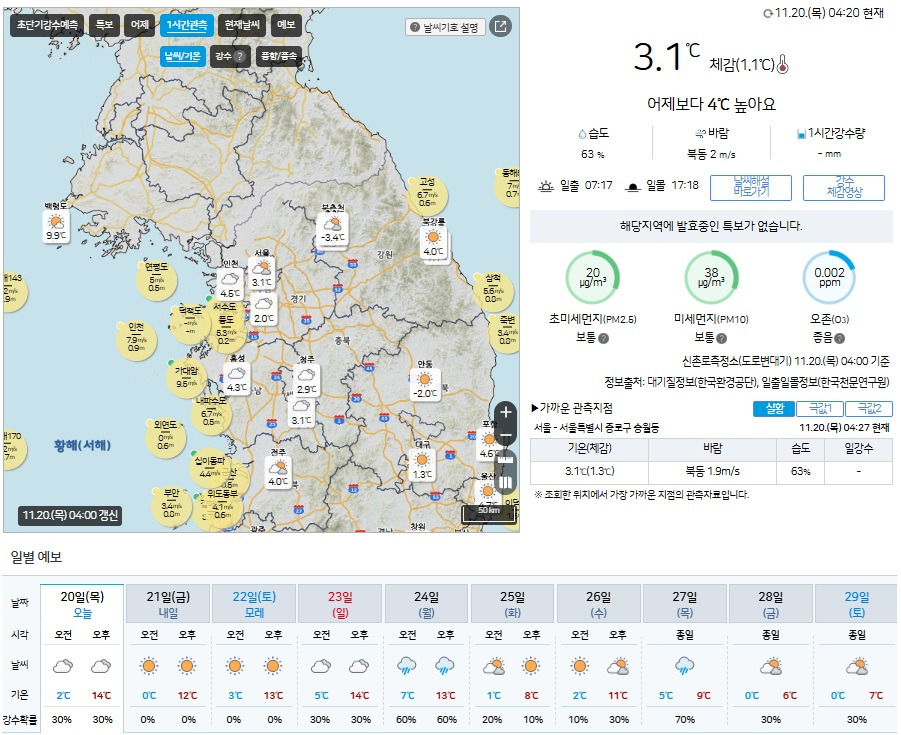The height and width of the screenshot is (735, 901).
Task: Click 북강릉 weather marker 4.0℃
Action: coord(434,243)
